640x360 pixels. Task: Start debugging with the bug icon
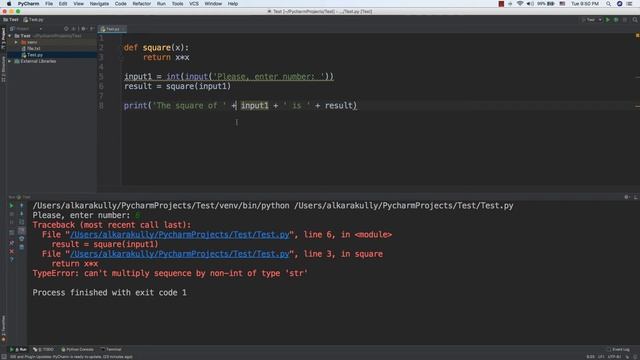[616, 20]
